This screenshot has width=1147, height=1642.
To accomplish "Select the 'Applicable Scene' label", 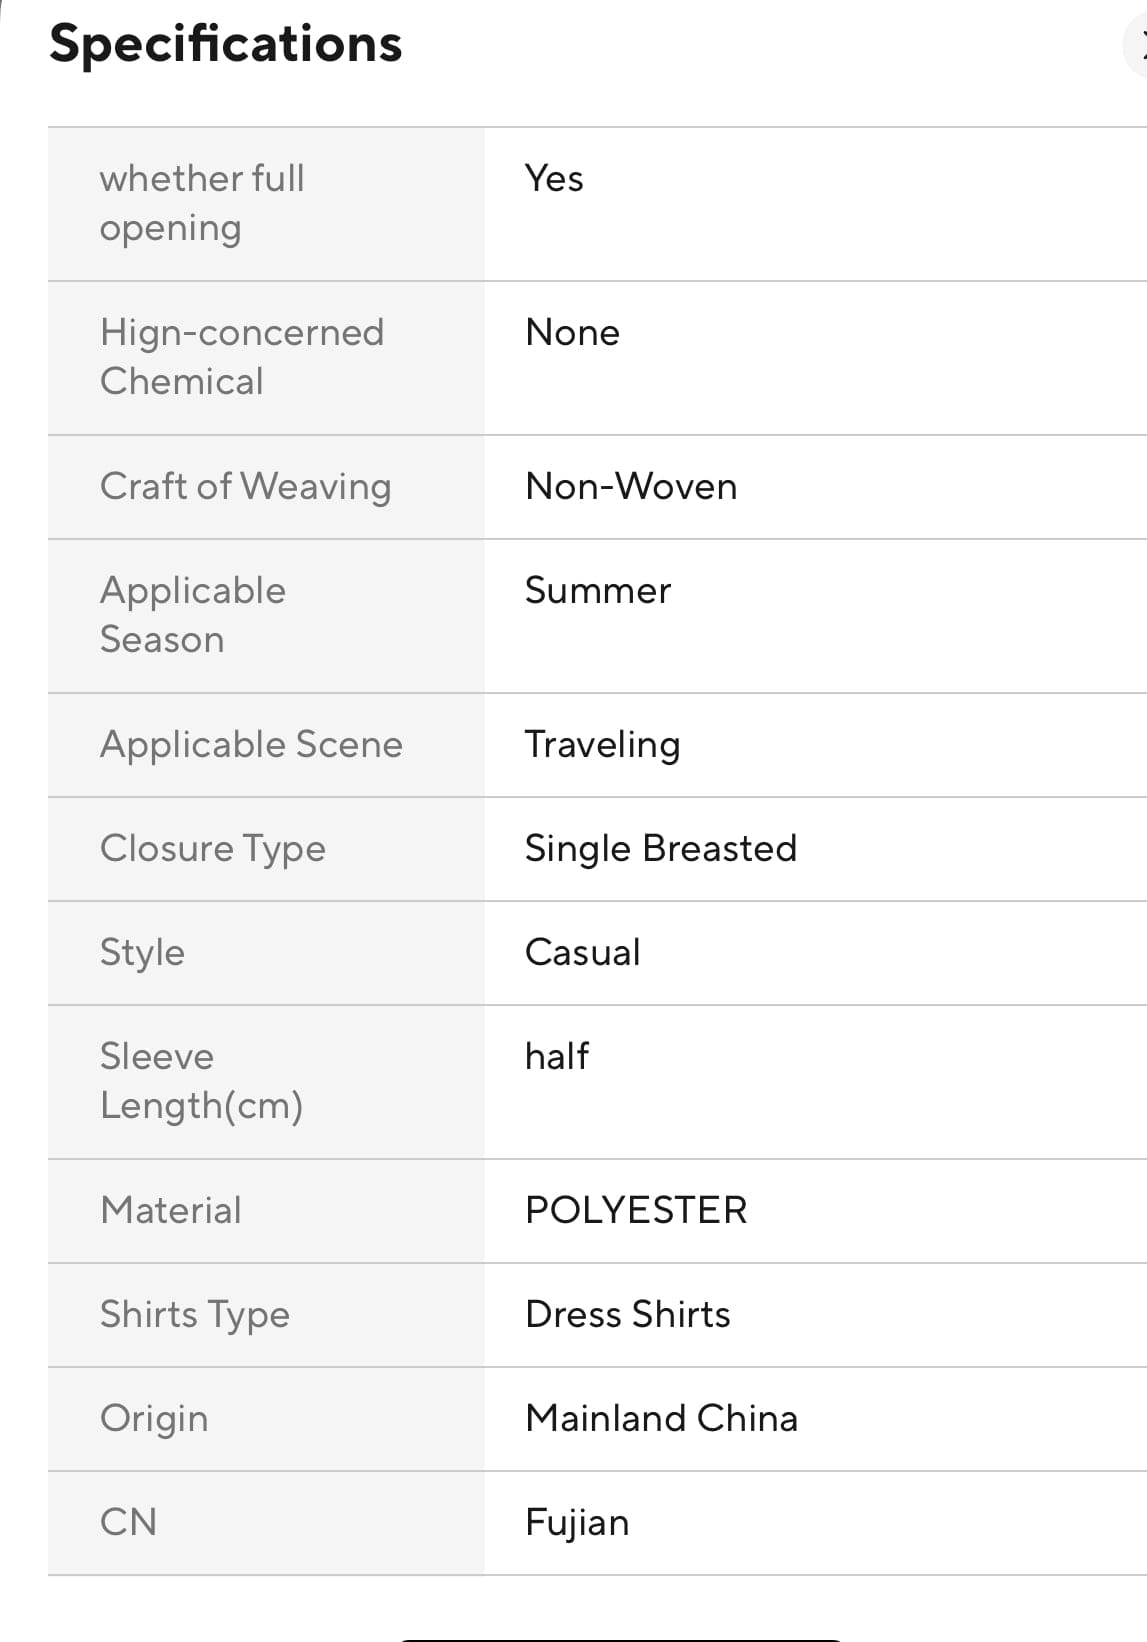I will (x=251, y=745).
